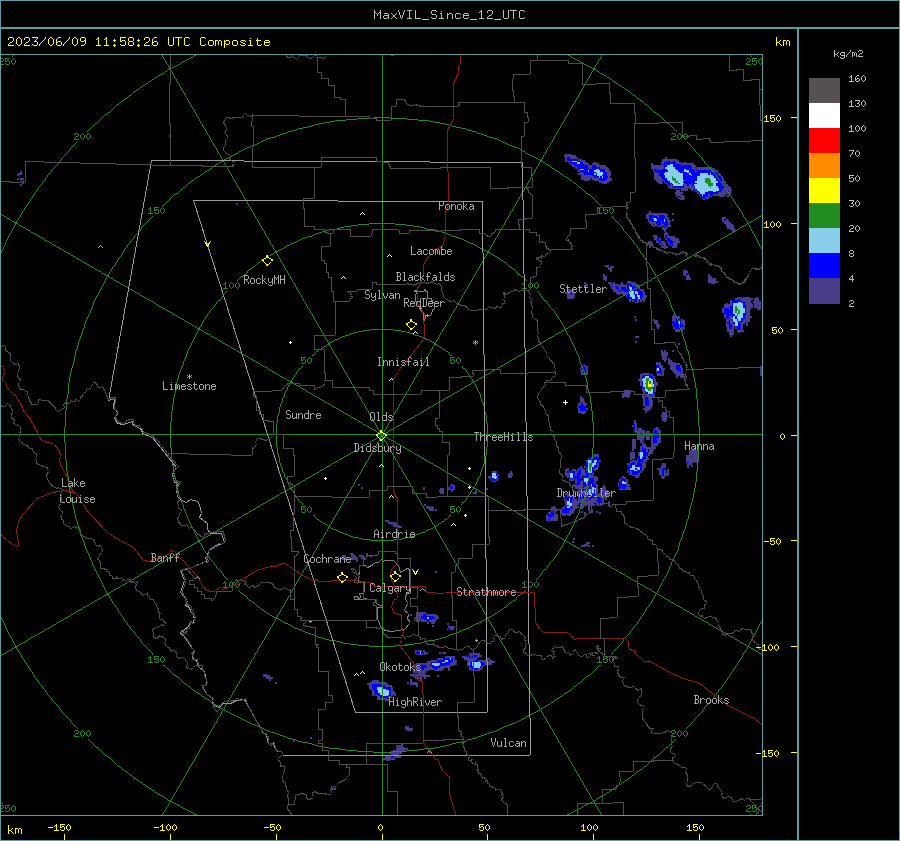Select the yellow diamond marker above Calgary label
Viewport: 900px width, 841px height.
pos(395,576)
